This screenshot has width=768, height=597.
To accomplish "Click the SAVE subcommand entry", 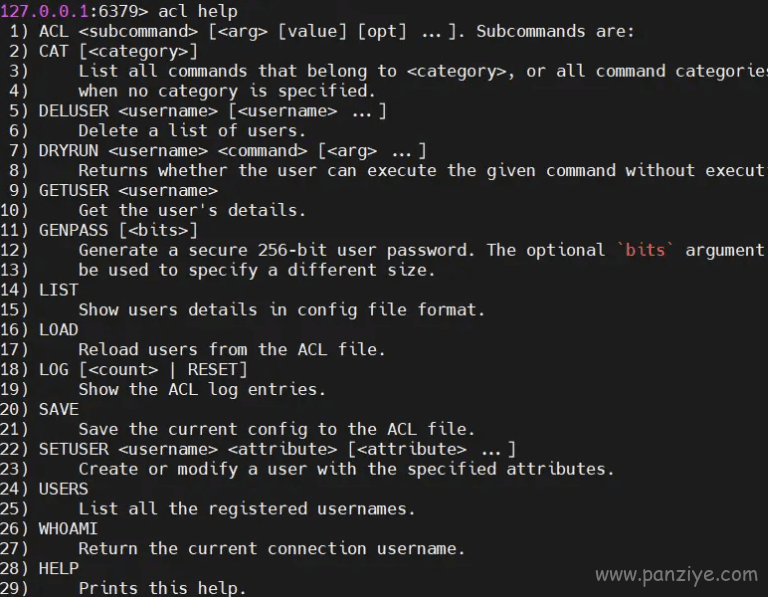I will click(x=58, y=409).
